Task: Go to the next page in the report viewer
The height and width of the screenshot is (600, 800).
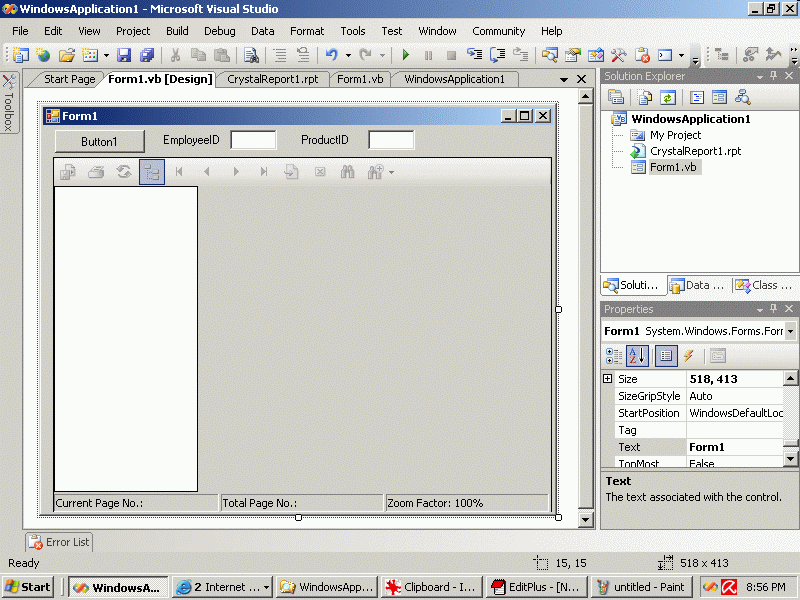Action: pyautogui.click(x=236, y=172)
